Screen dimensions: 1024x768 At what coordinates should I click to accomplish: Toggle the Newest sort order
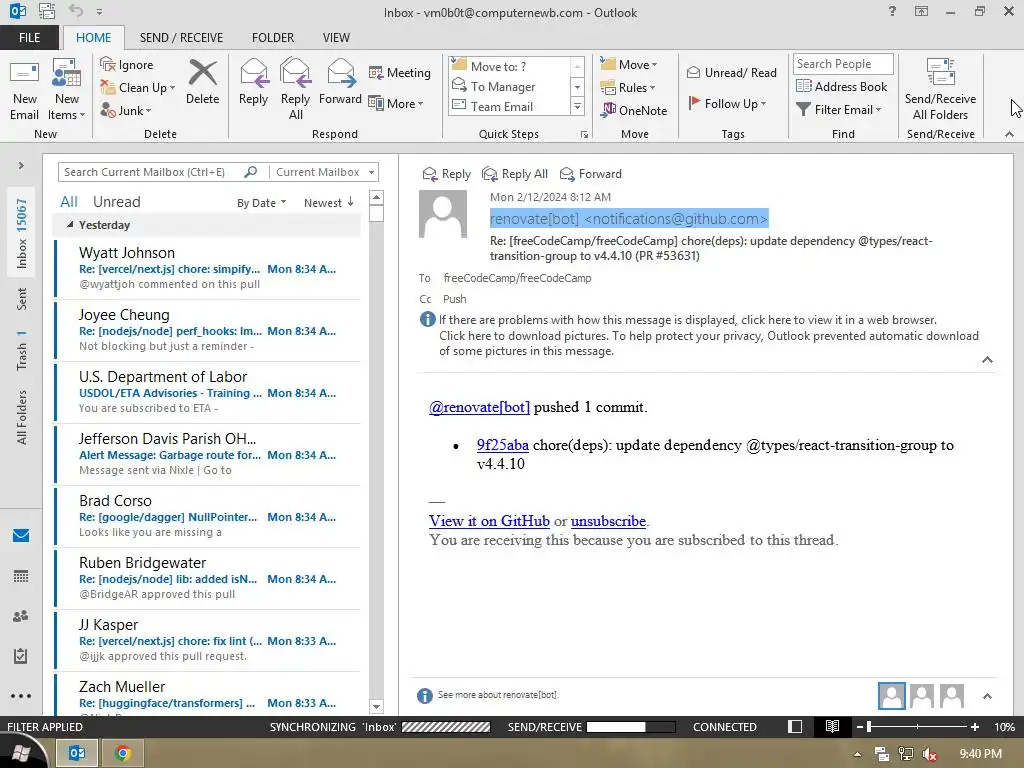click(x=328, y=203)
